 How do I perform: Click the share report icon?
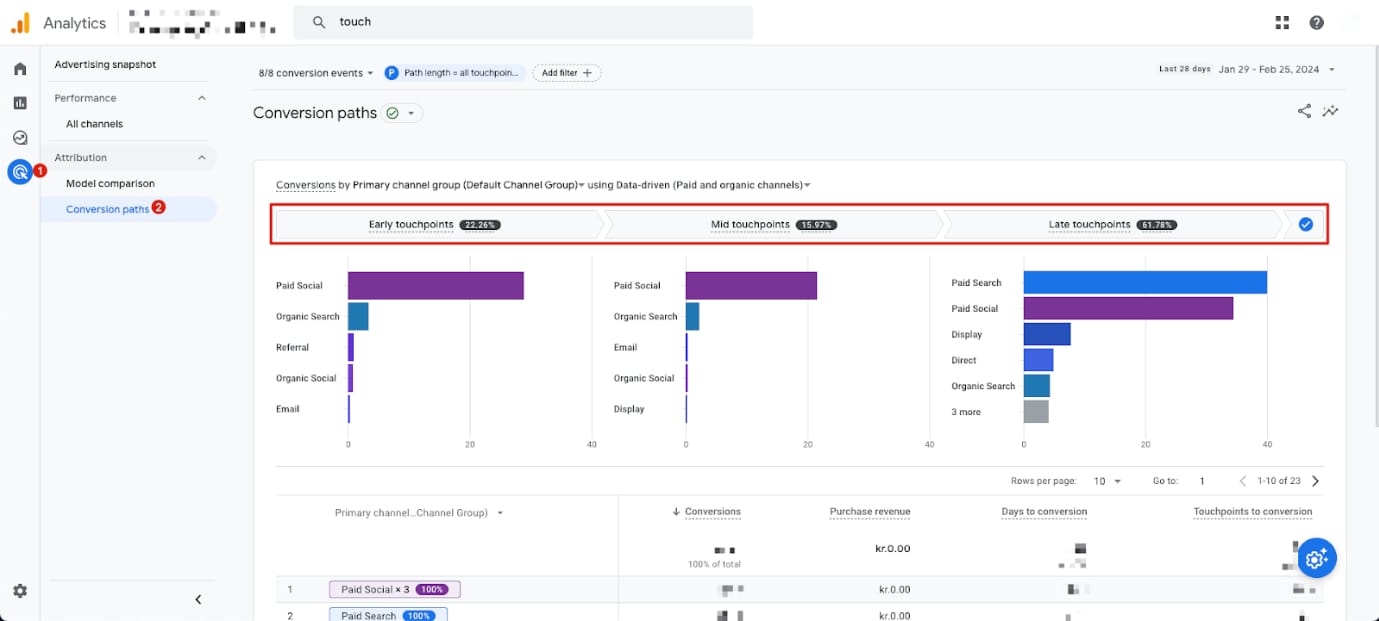(1304, 111)
